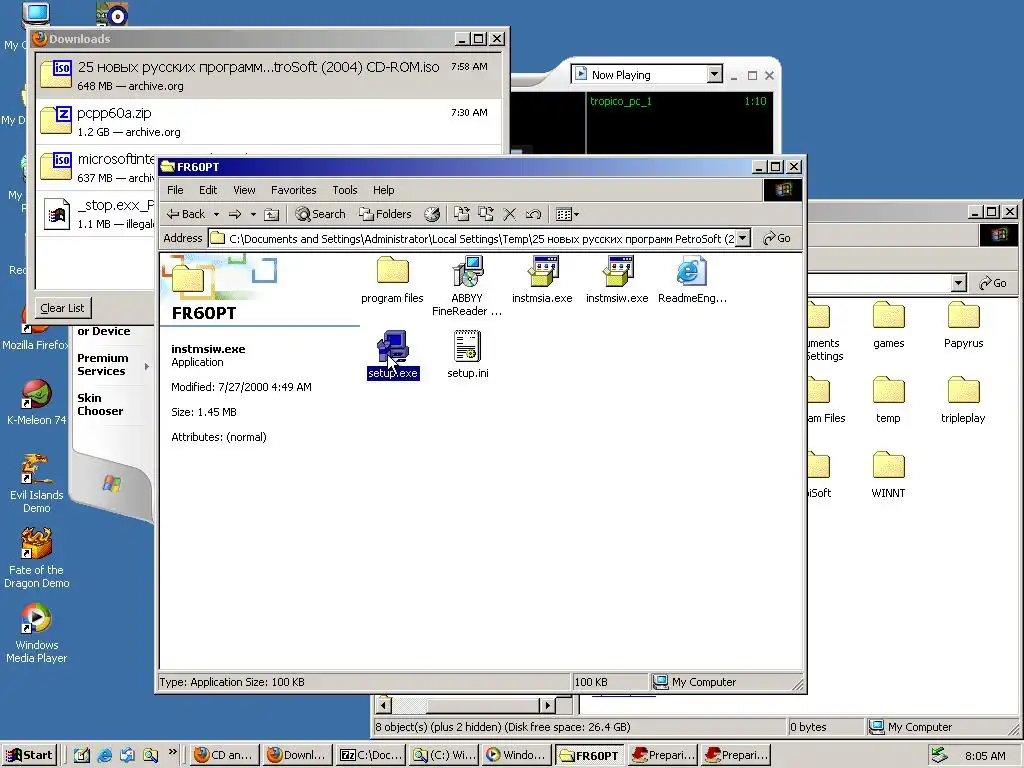
Task: Select the setup.exe file
Action: 392,355
